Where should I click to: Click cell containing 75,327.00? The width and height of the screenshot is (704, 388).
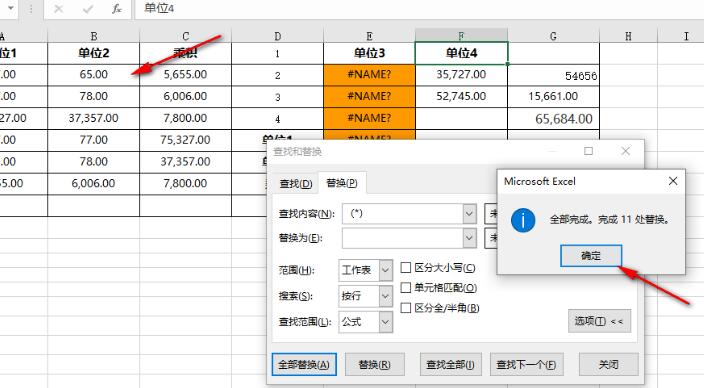click(x=185, y=140)
